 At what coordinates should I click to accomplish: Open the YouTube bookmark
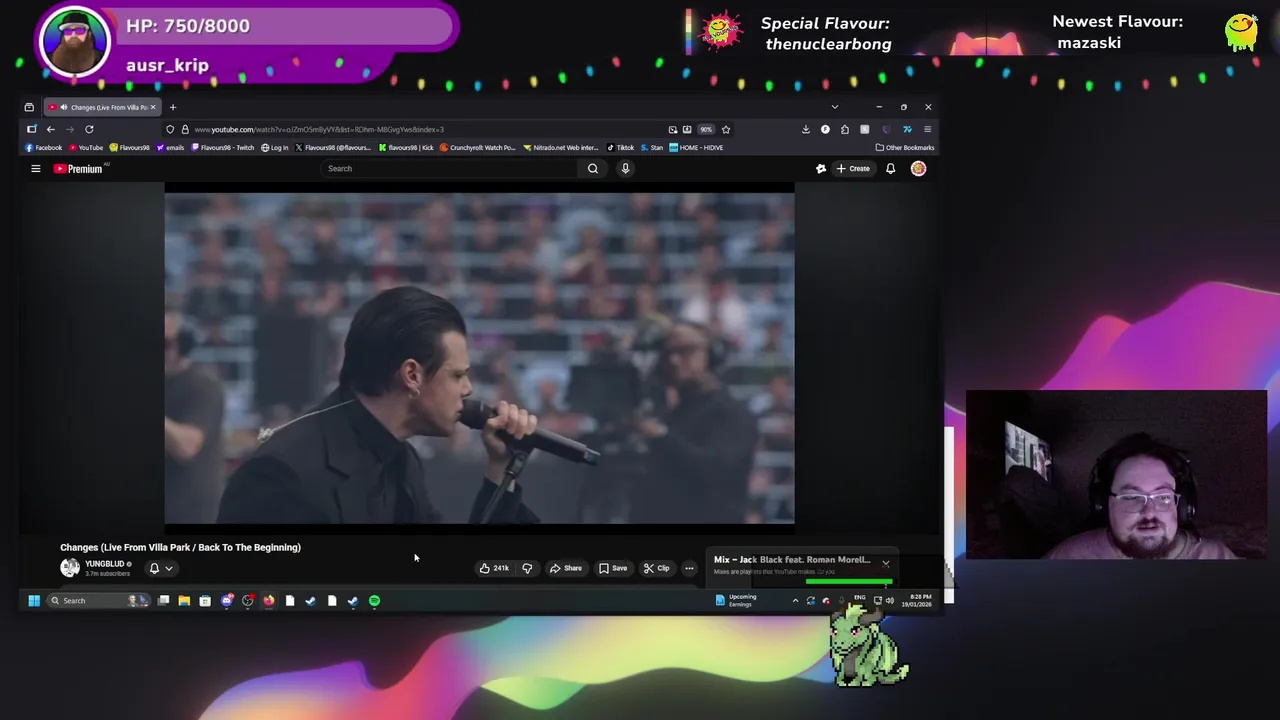86,148
